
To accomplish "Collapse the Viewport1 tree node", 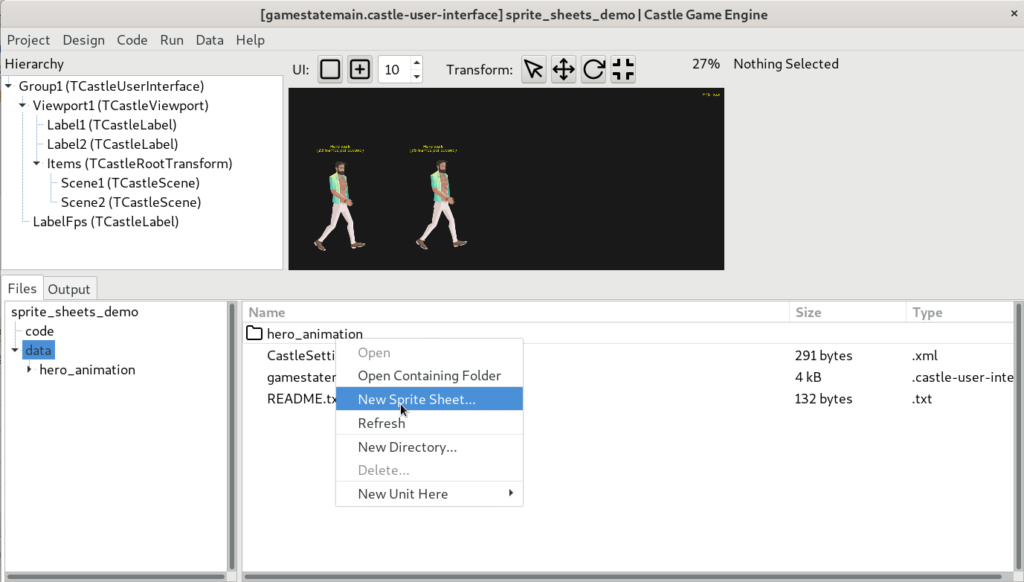I will click(23, 105).
